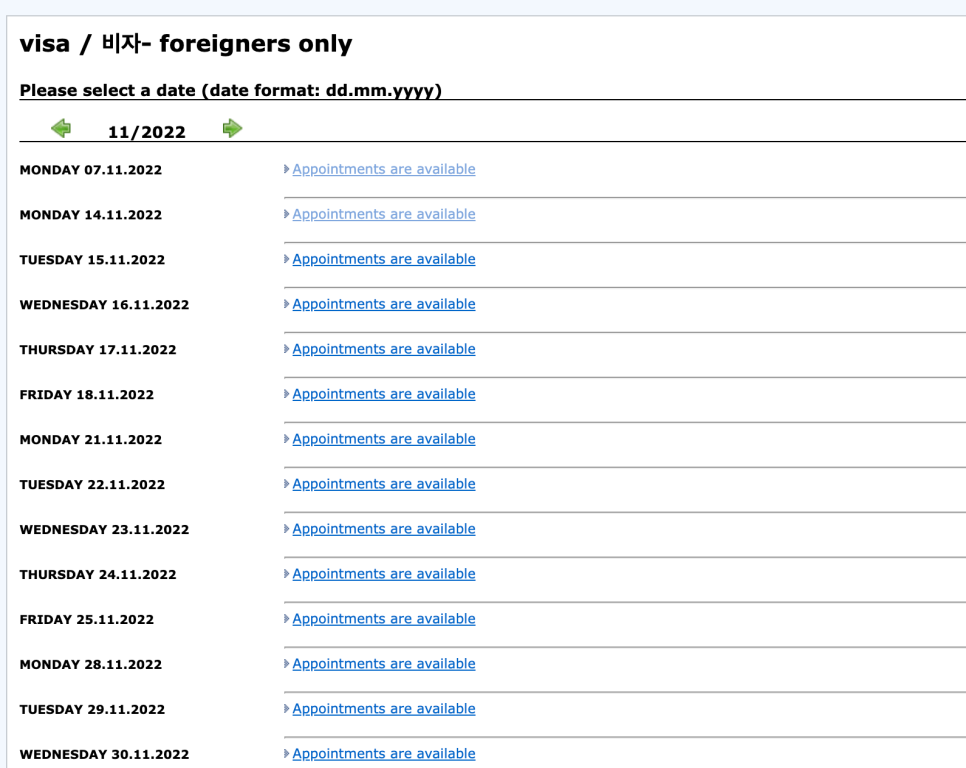Viewport: 966px width, 768px height.
Task: Go to next month with green right arrow
Action: 232,128
